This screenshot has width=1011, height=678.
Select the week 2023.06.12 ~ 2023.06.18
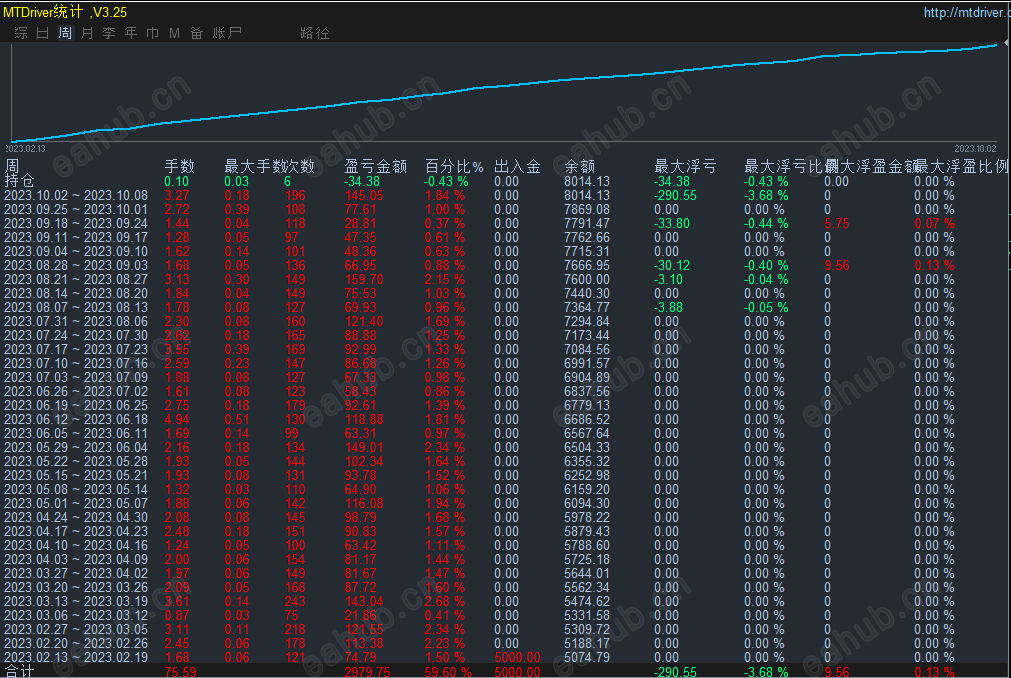click(76, 419)
